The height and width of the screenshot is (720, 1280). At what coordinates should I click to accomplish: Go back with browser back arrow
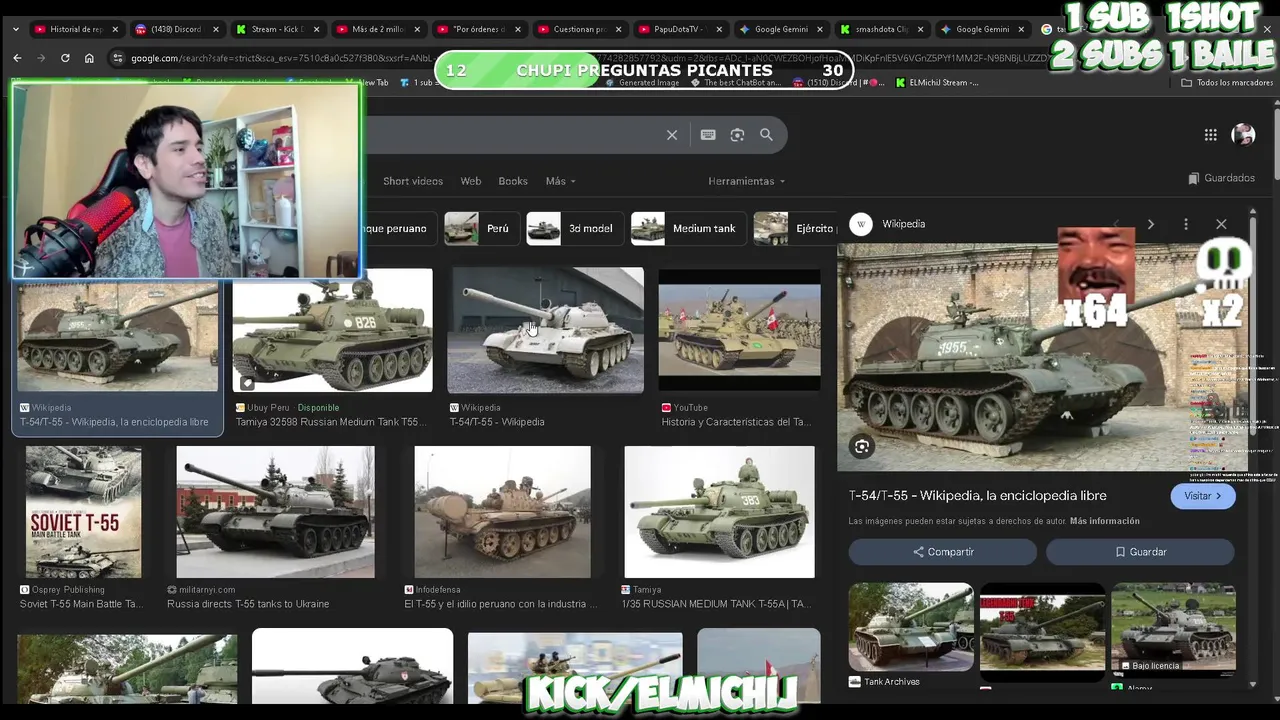pos(17,58)
